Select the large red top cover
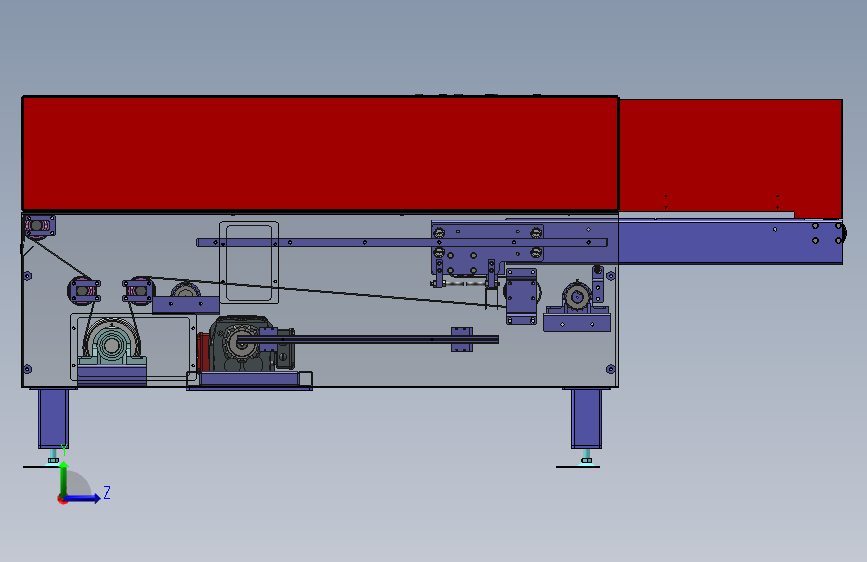The height and width of the screenshot is (562, 867). coord(320,154)
